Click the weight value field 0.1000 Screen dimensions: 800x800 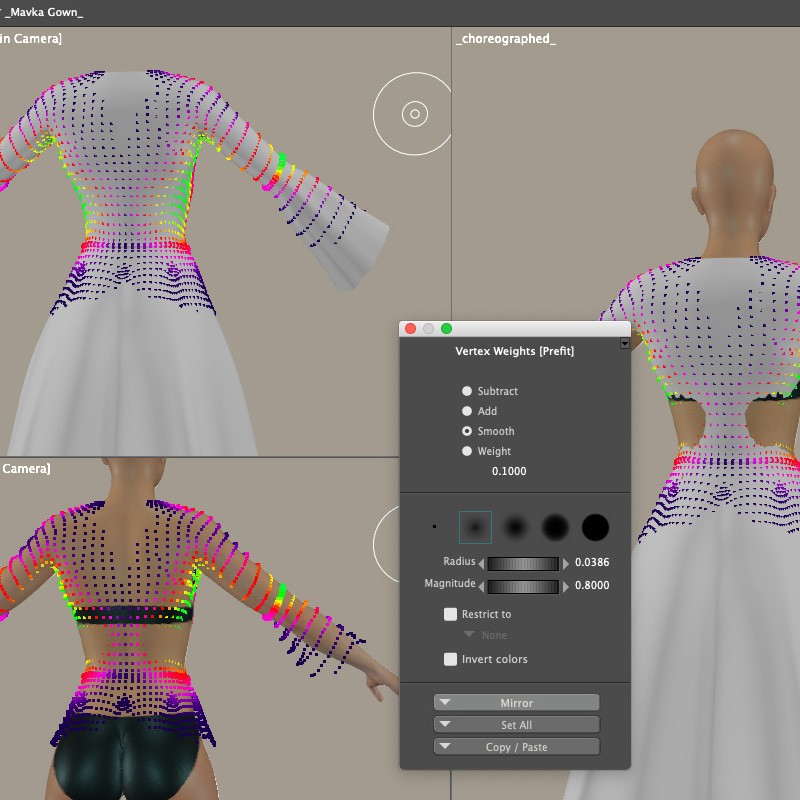509,471
